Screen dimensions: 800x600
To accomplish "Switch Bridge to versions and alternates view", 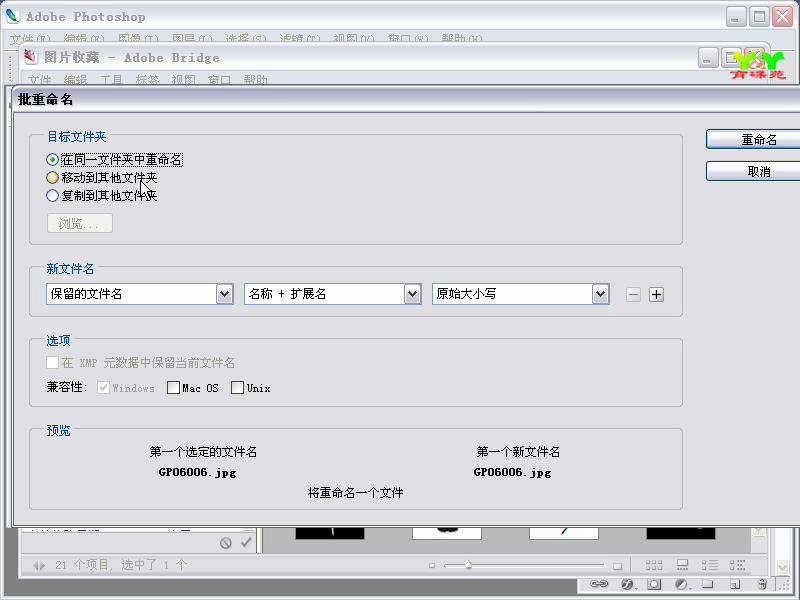I will [x=737, y=565].
